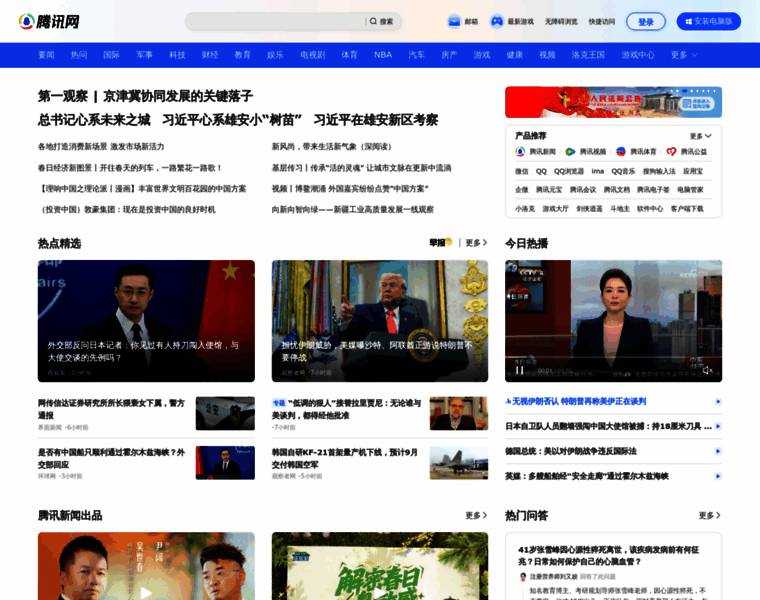Unmute the 今日热播 video
The height and width of the screenshot is (600, 760).
click(x=707, y=370)
